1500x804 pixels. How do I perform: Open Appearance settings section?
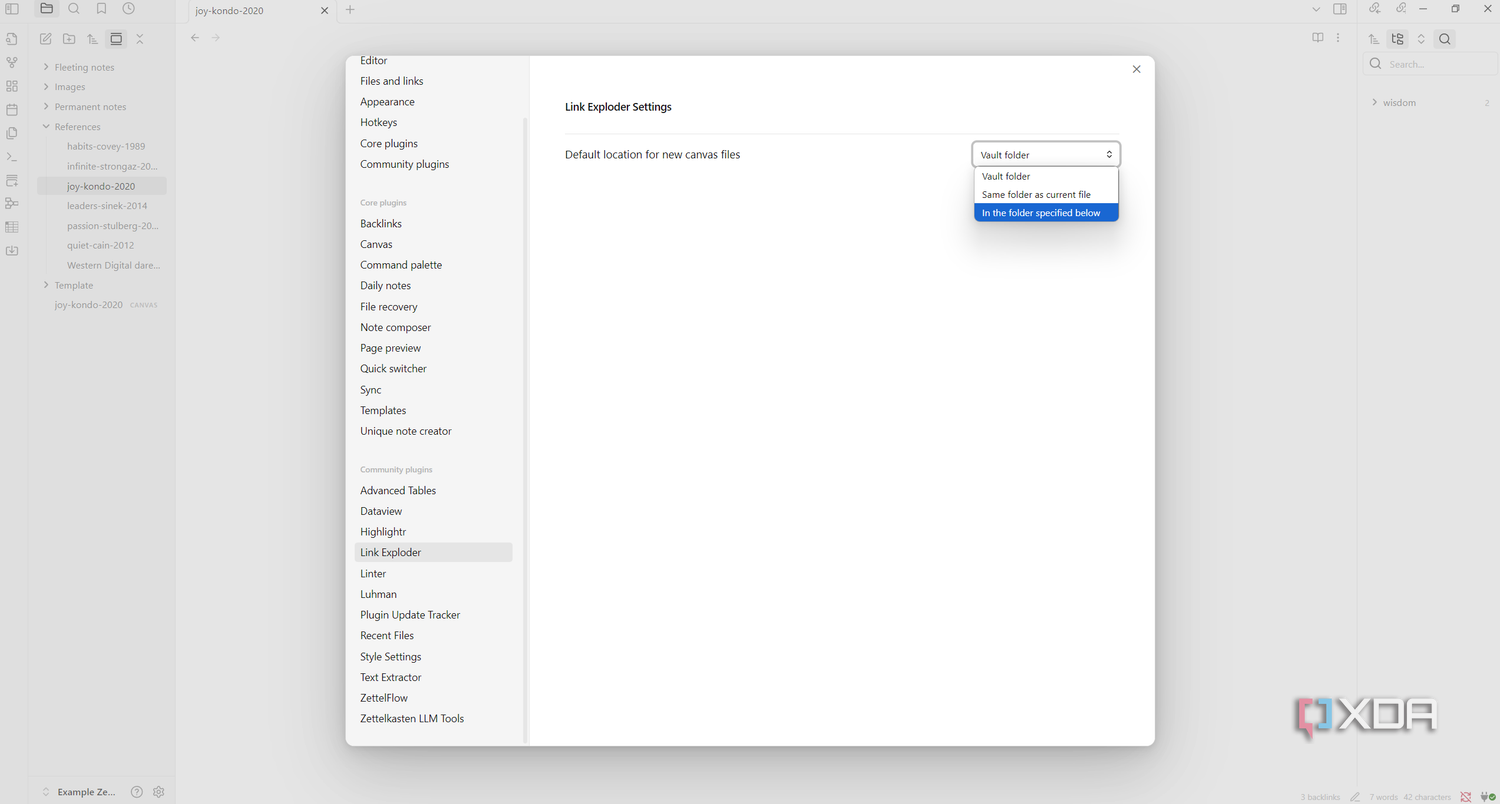[x=387, y=102]
